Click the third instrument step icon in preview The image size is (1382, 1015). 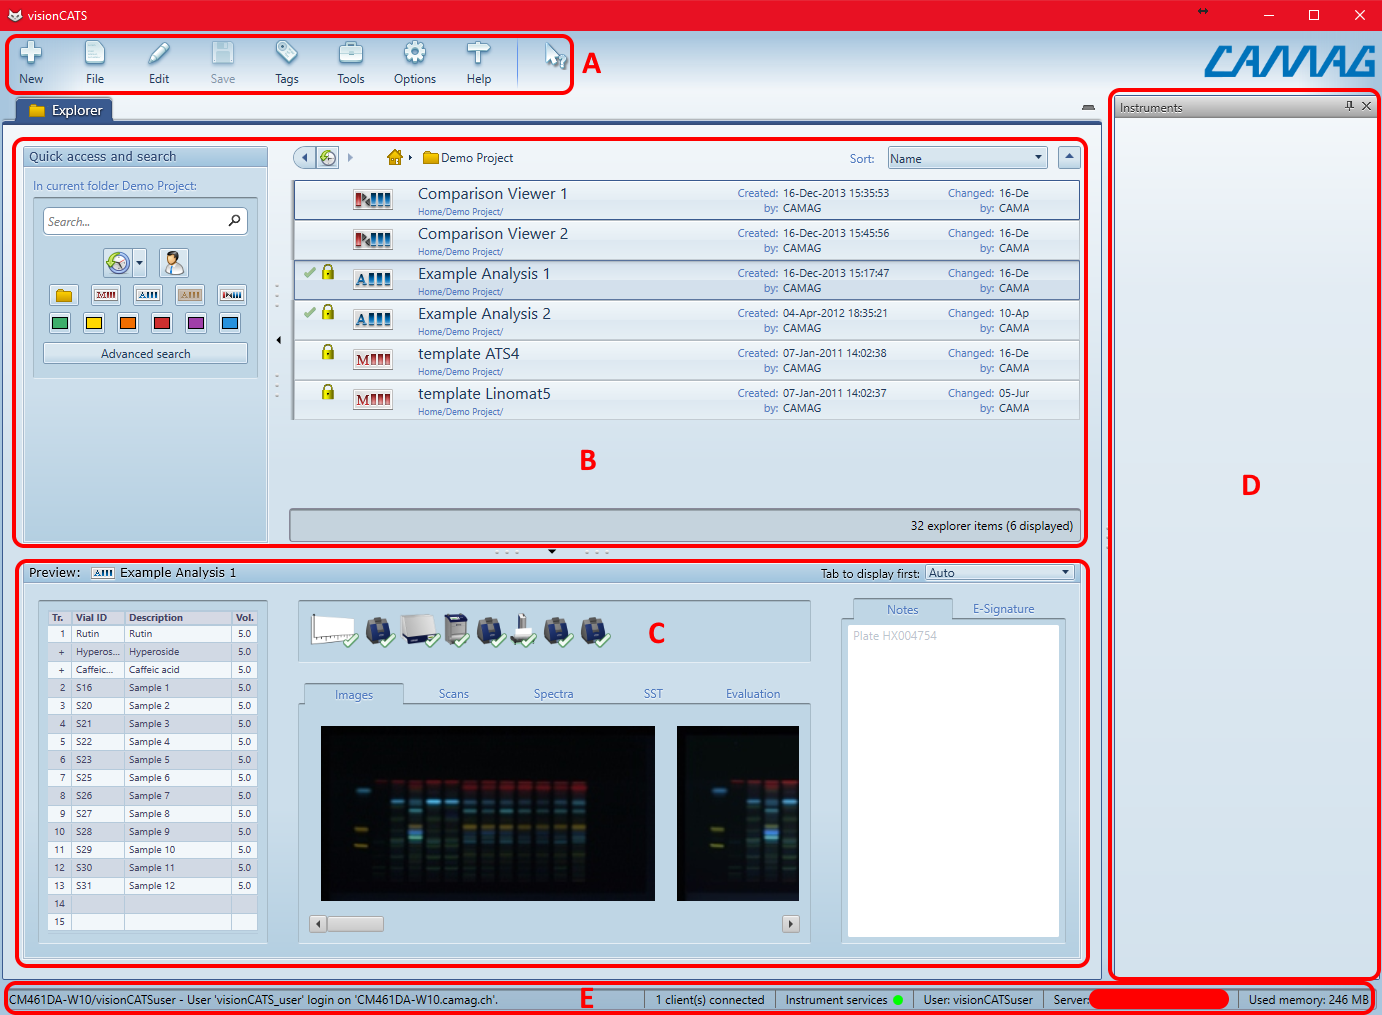tap(421, 630)
